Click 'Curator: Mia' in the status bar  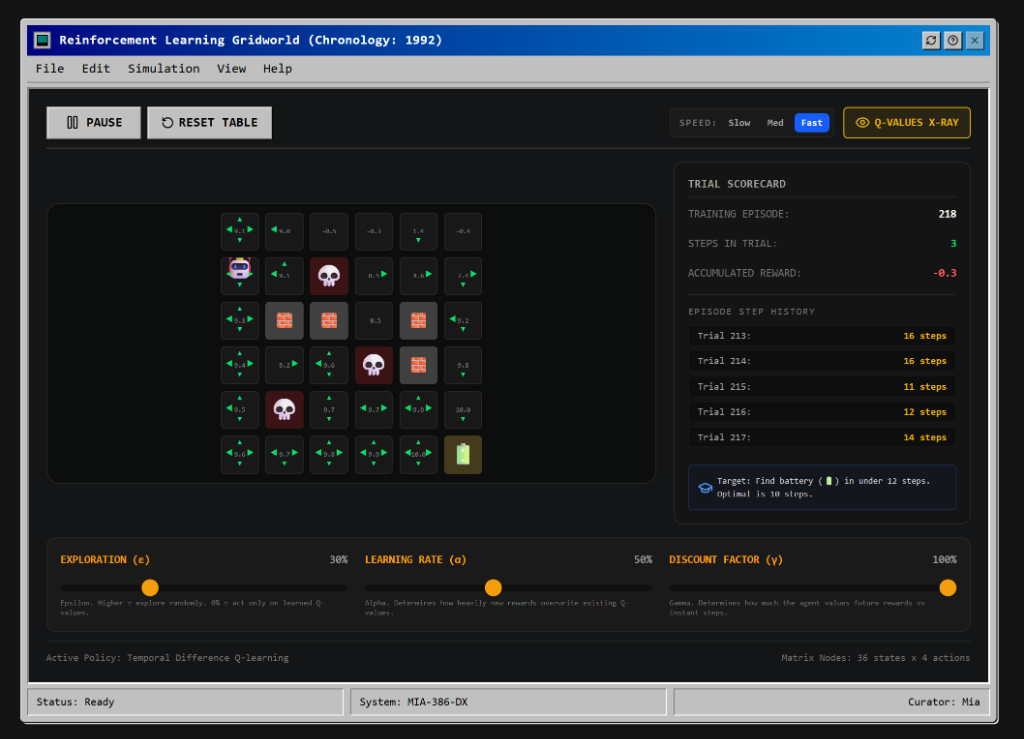[944, 702]
